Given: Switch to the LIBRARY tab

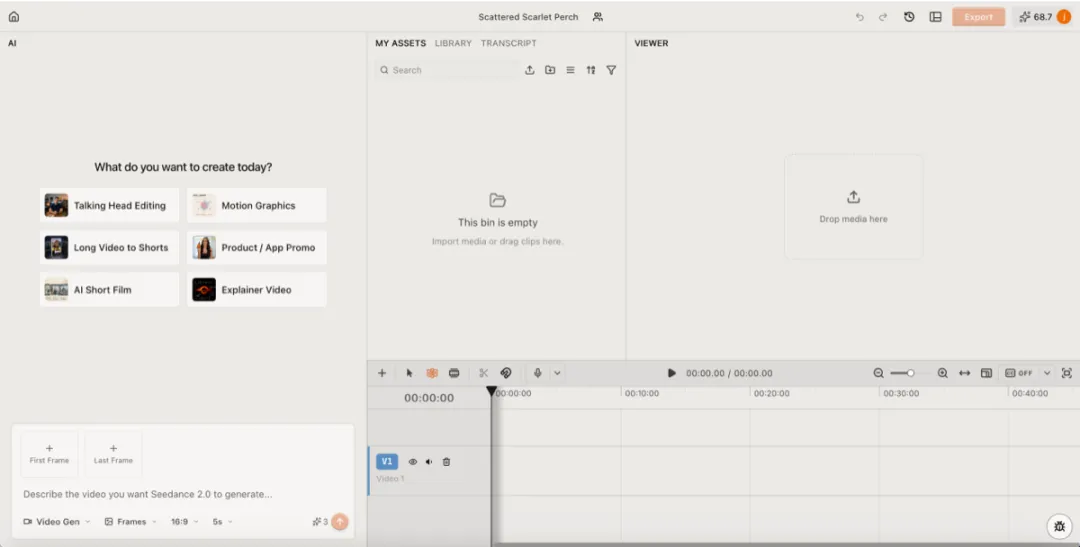Looking at the screenshot, I should click(453, 43).
